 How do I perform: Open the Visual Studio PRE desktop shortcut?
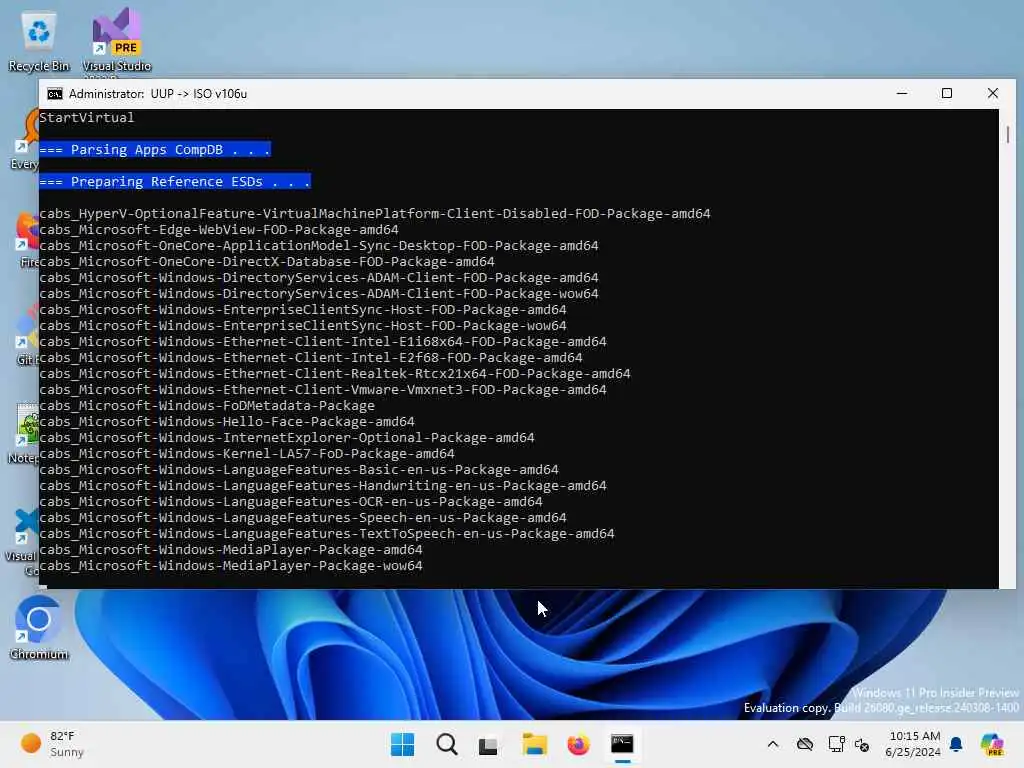(x=116, y=40)
